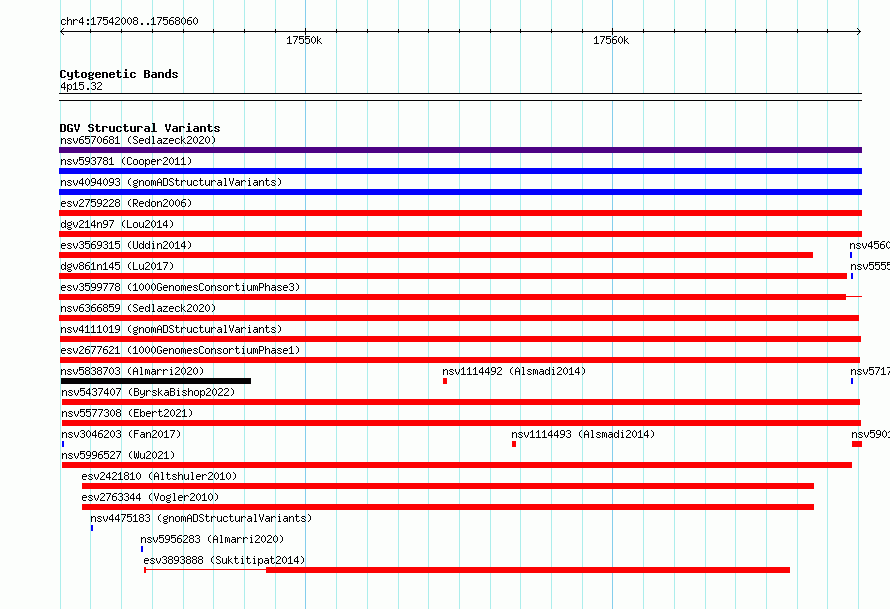The image size is (890, 609).
Task: Click the small blue marker under nsv4560 label
Action: point(851,255)
